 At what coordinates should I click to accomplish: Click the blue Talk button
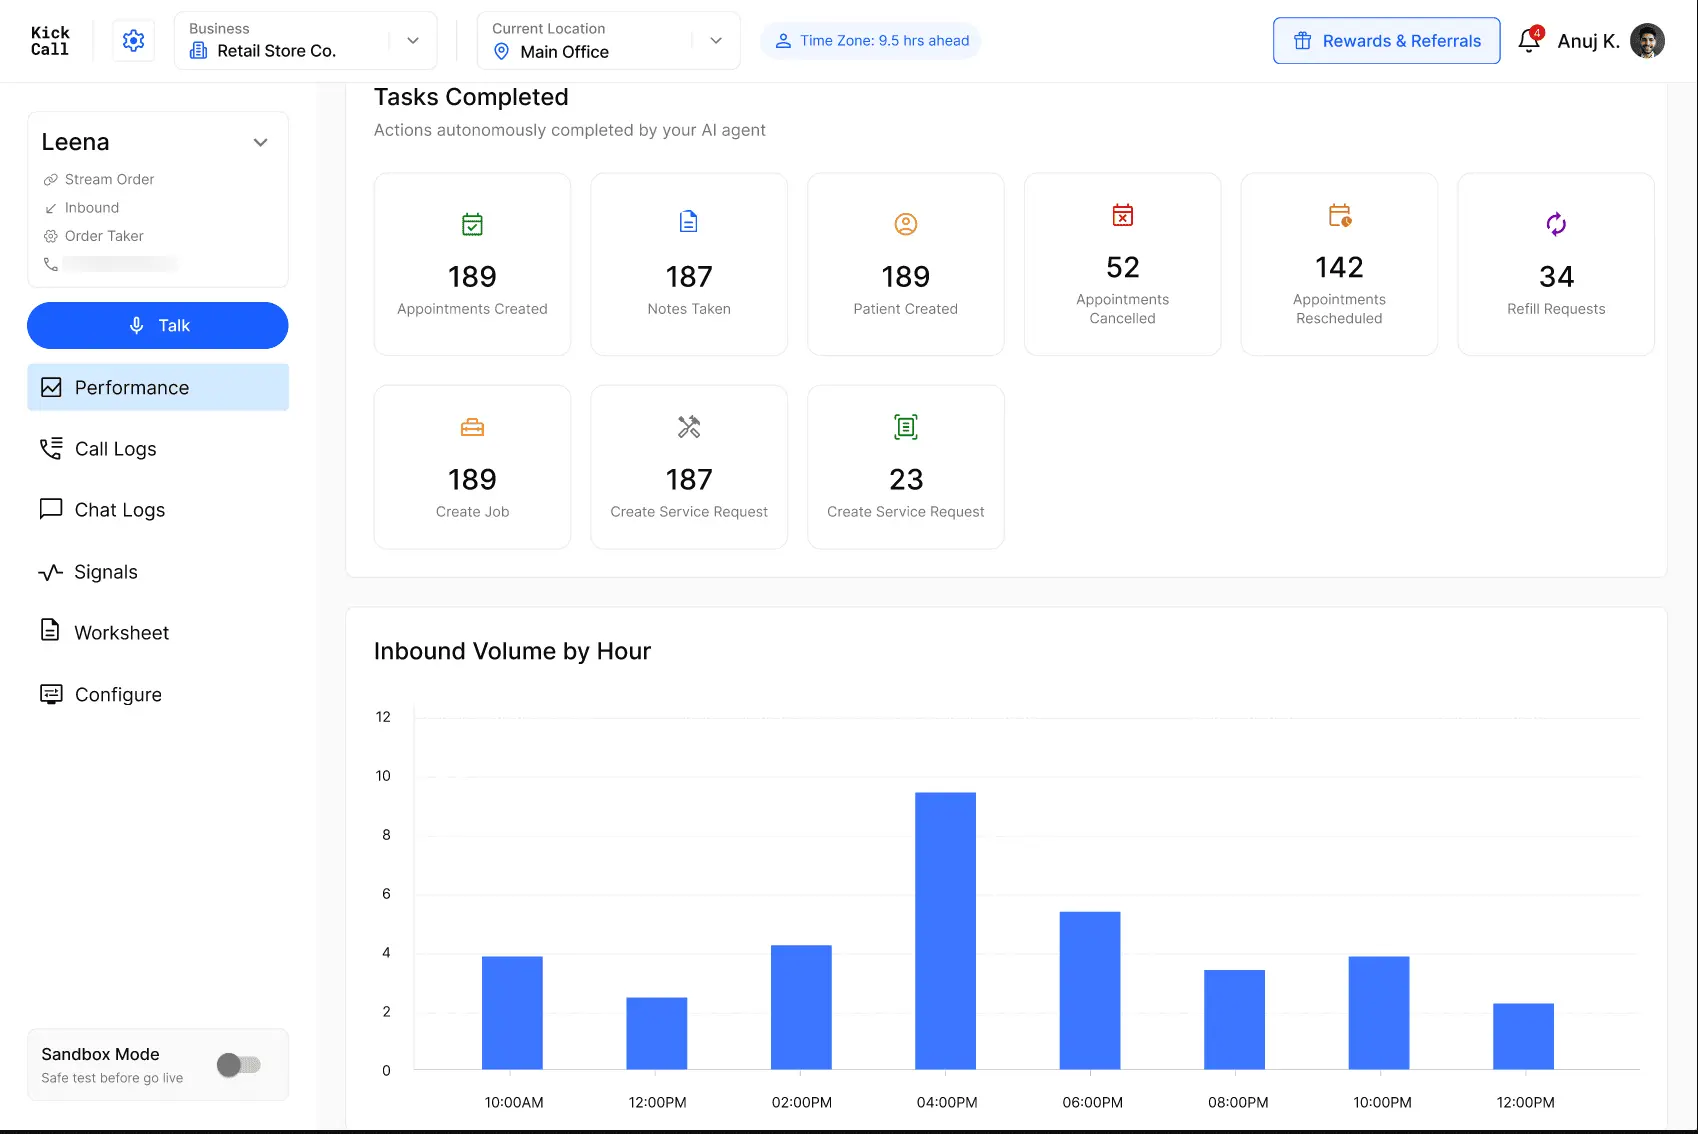point(158,326)
